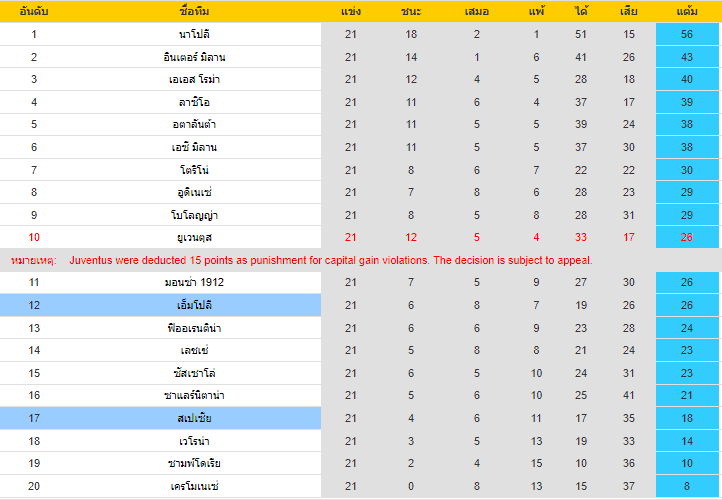Screen dimensions: 722x500
Task: Click นาโปลี's 56 points cell
Action: pyautogui.click(x=687, y=34)
